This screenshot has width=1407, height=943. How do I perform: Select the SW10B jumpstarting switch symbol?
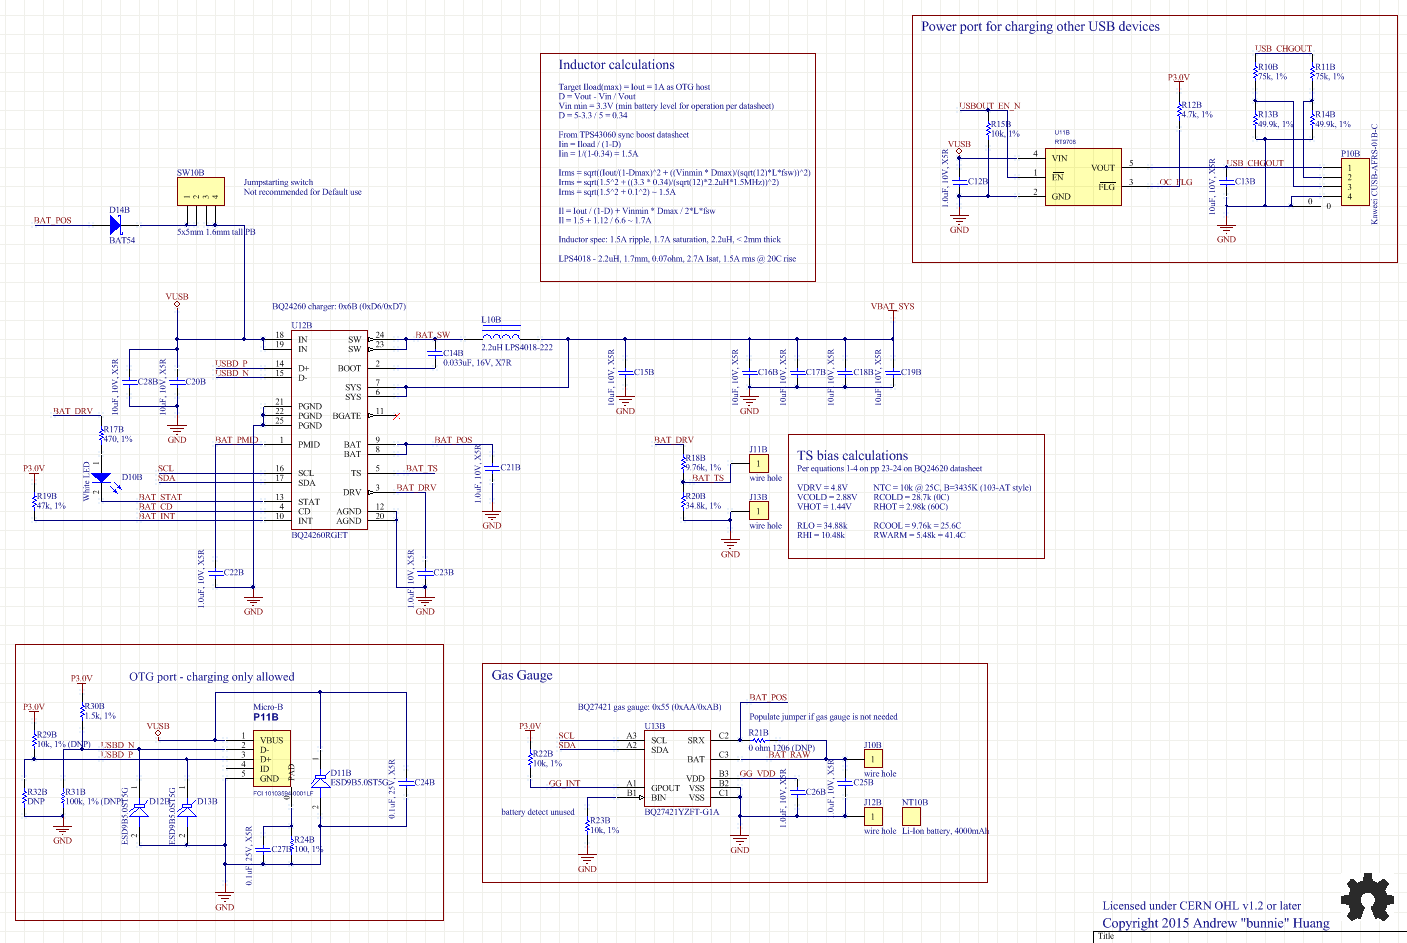coord(200,192)
